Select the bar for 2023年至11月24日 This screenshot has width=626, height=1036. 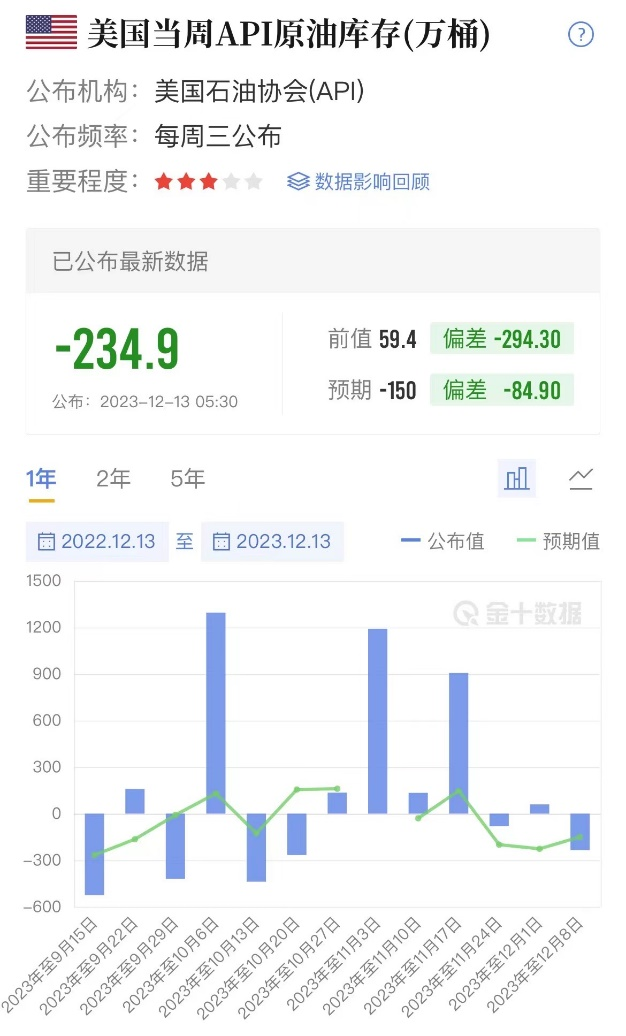click(499, 820)
